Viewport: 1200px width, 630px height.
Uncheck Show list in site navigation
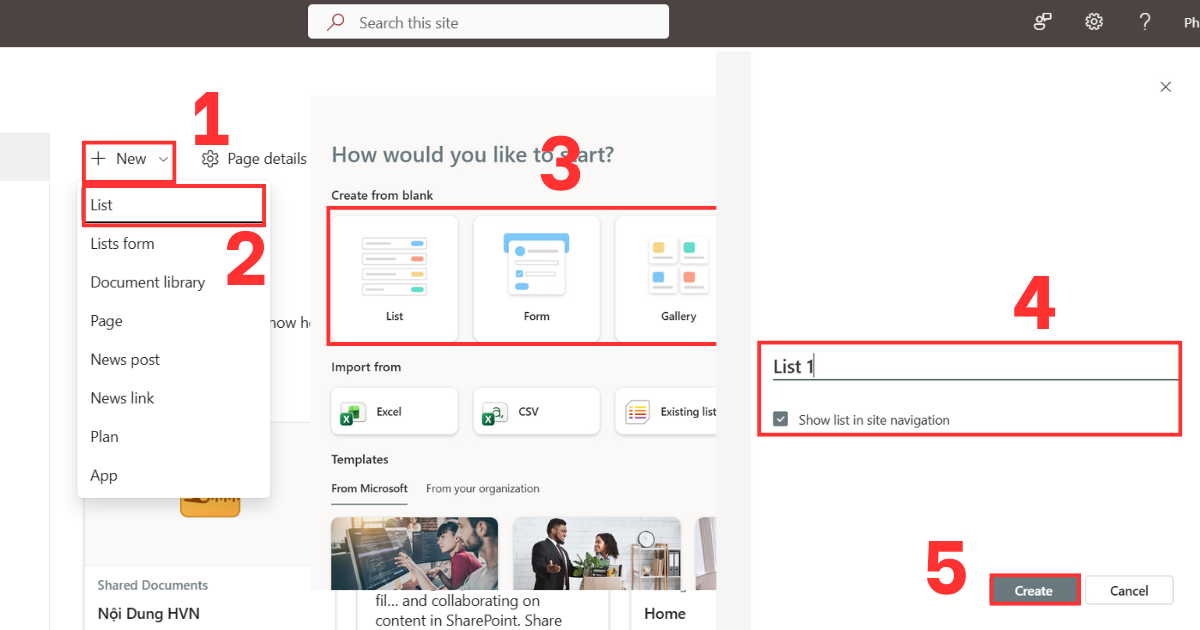[x=781, y=419]
